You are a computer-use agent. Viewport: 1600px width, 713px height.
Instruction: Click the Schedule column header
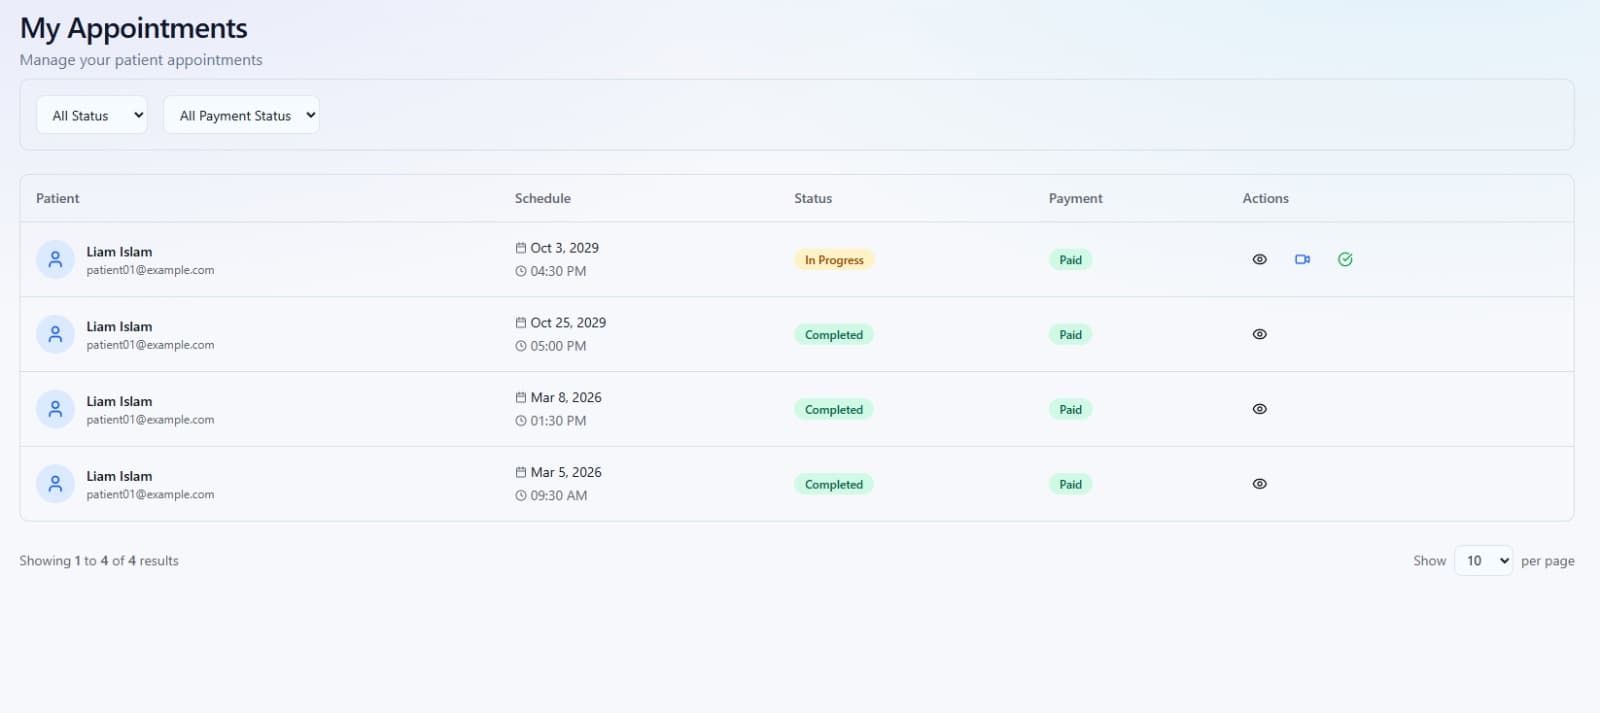tap(542, 198)
